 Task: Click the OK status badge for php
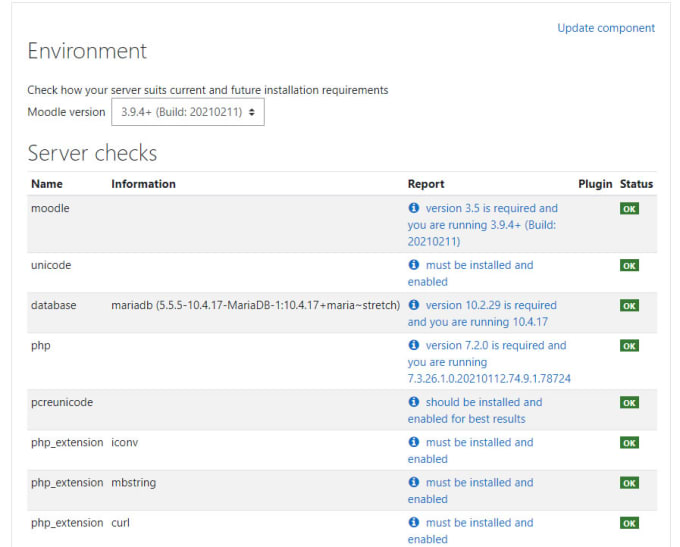pyautogui.click(x=629, y=346)
